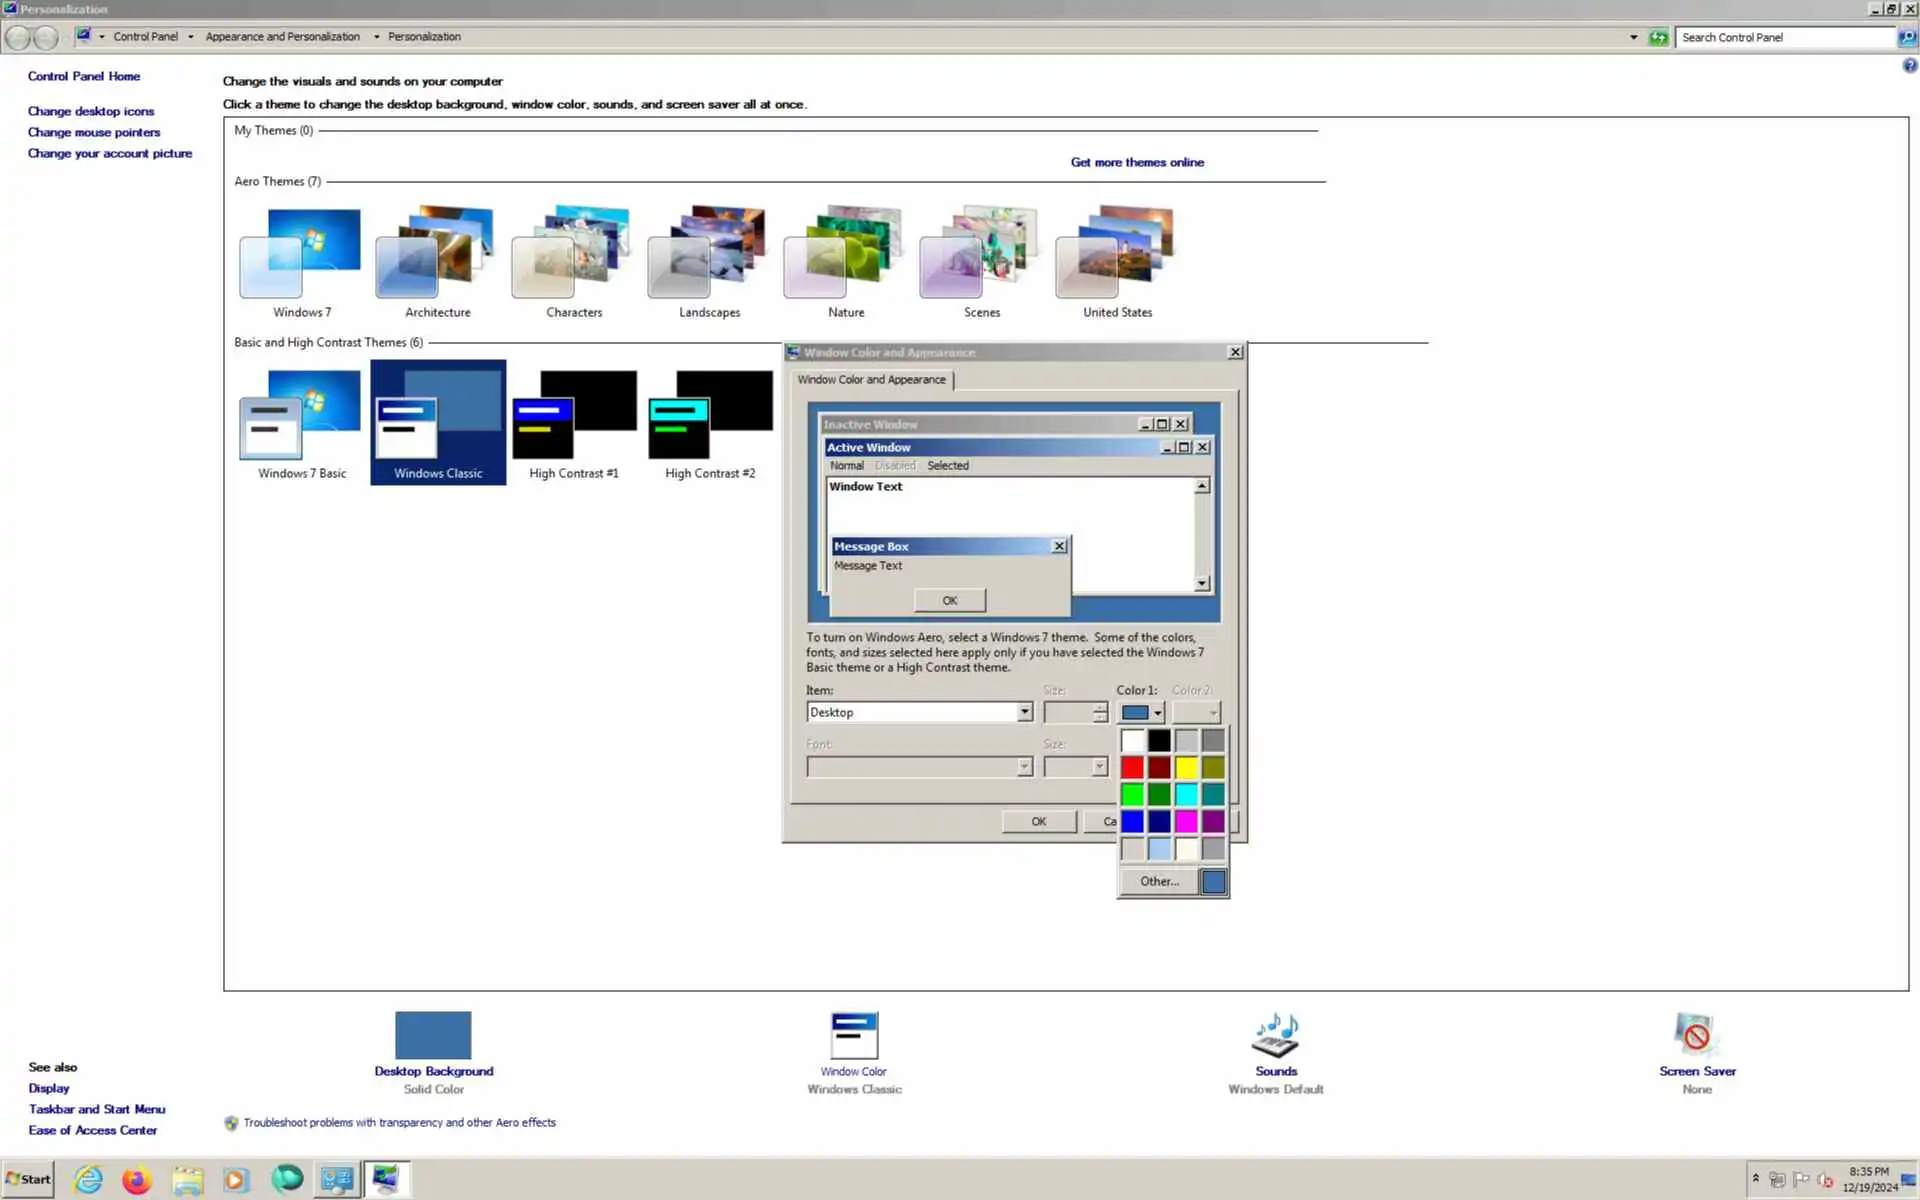The height and width of the screenshot is (1200, 1920).
Task: Expand the Item dropdown showing Desktop
Action: tap(1024, 712)
